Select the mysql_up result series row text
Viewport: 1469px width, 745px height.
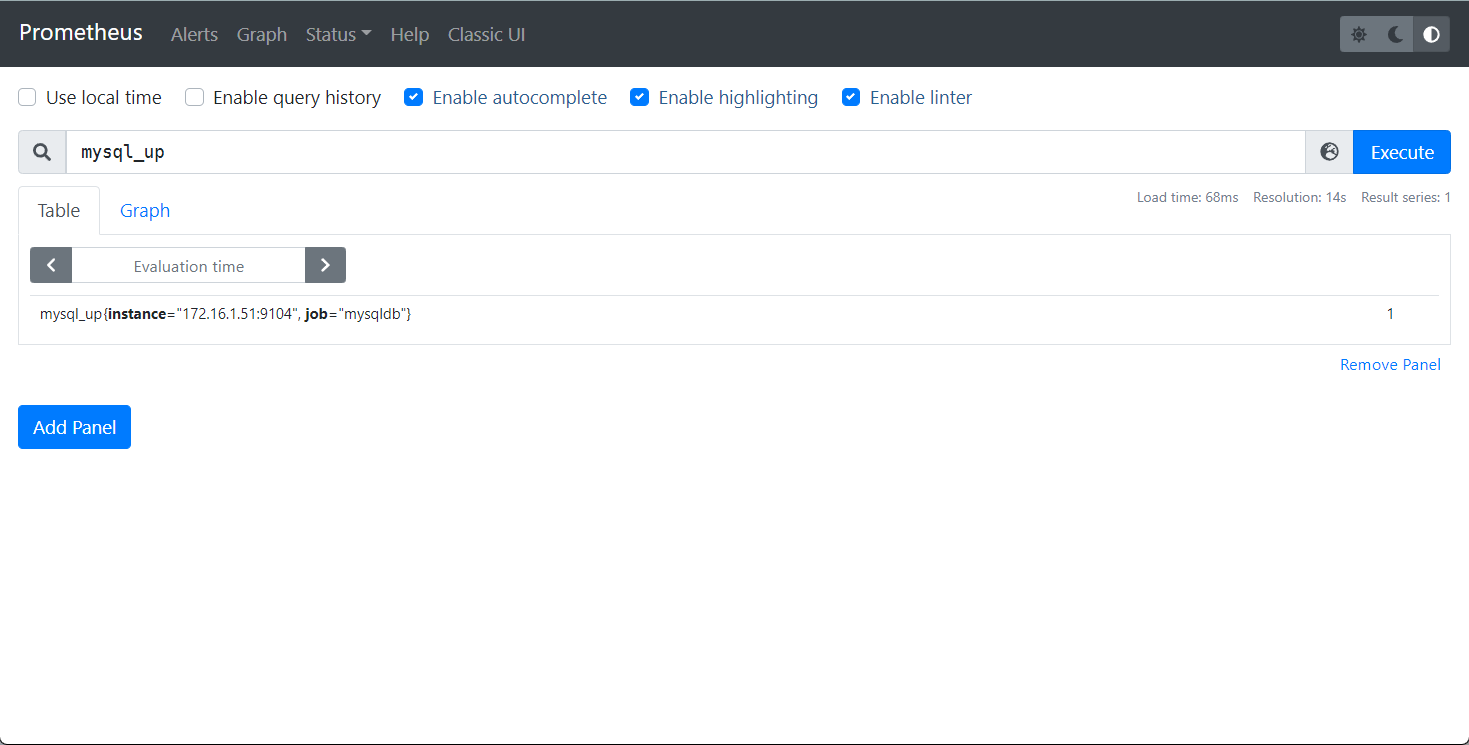coord(226,314)
